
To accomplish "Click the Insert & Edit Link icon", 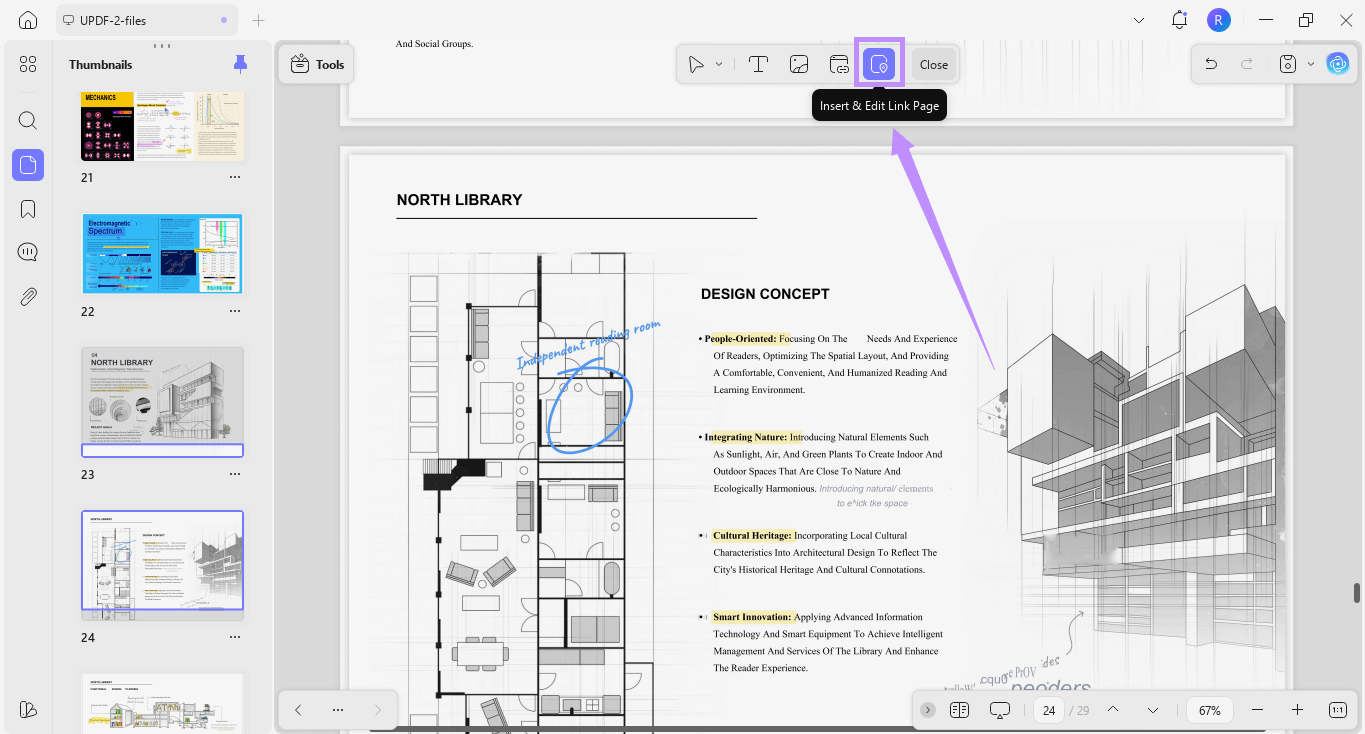I will 839,64.
